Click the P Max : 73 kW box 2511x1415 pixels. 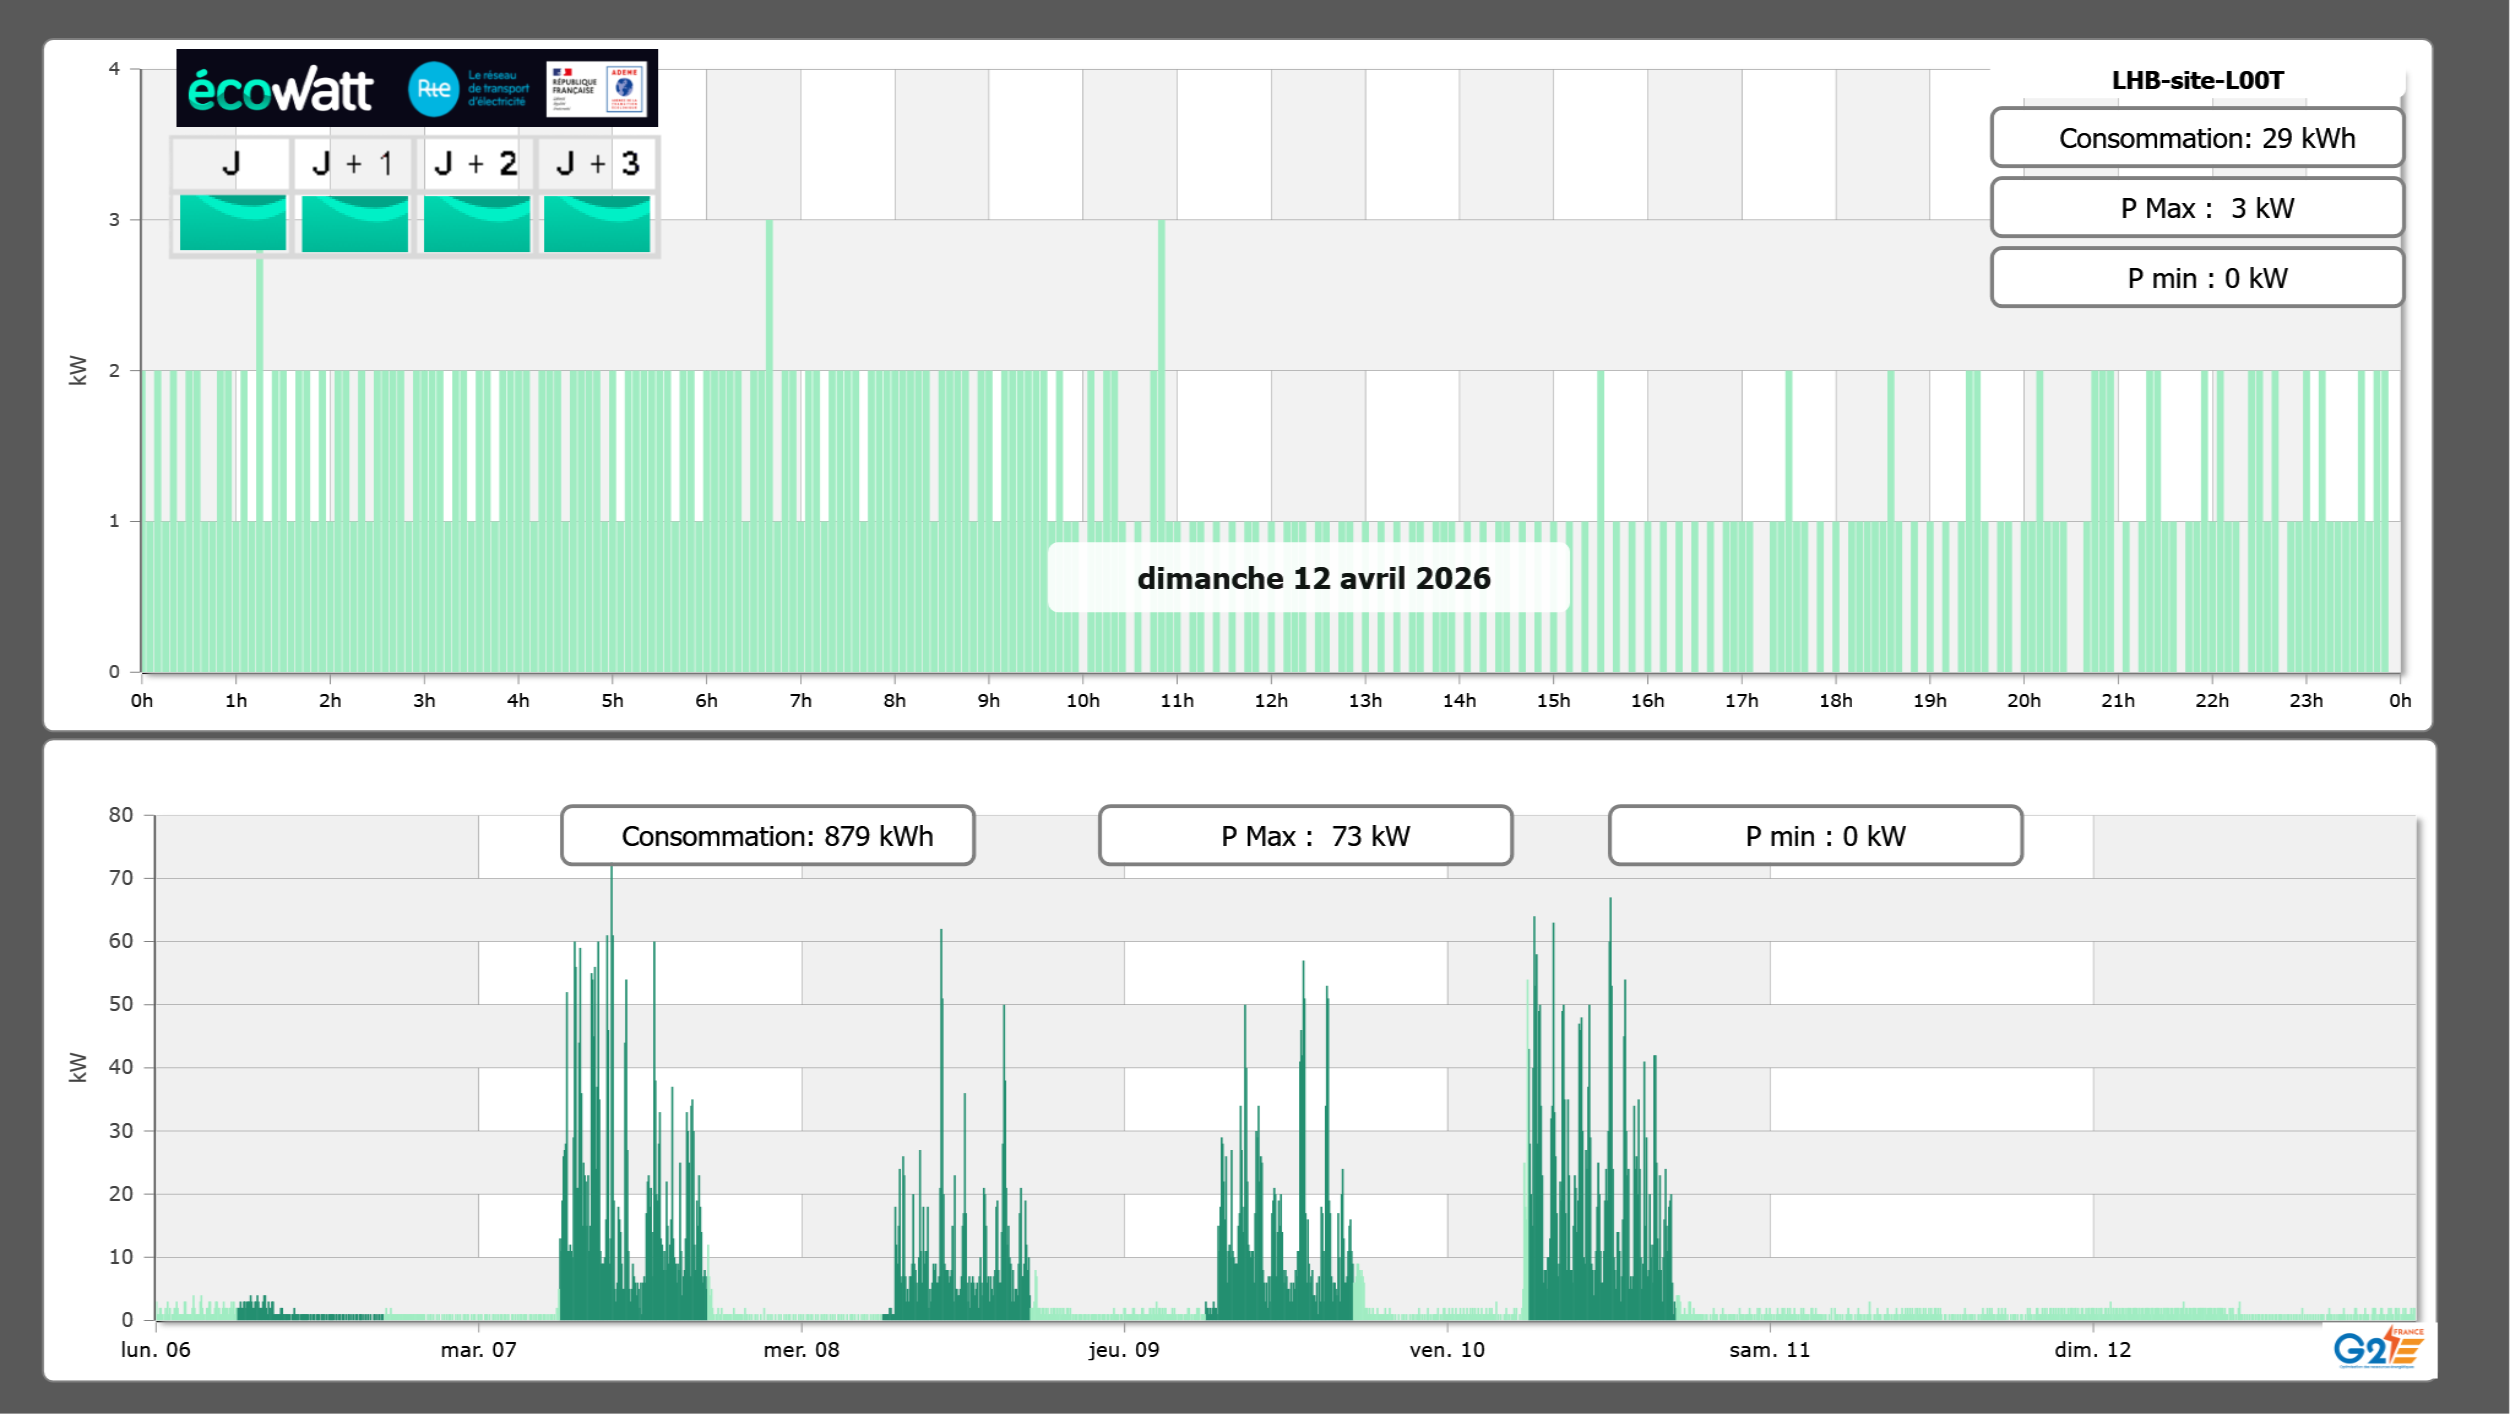click(1305, 836)
